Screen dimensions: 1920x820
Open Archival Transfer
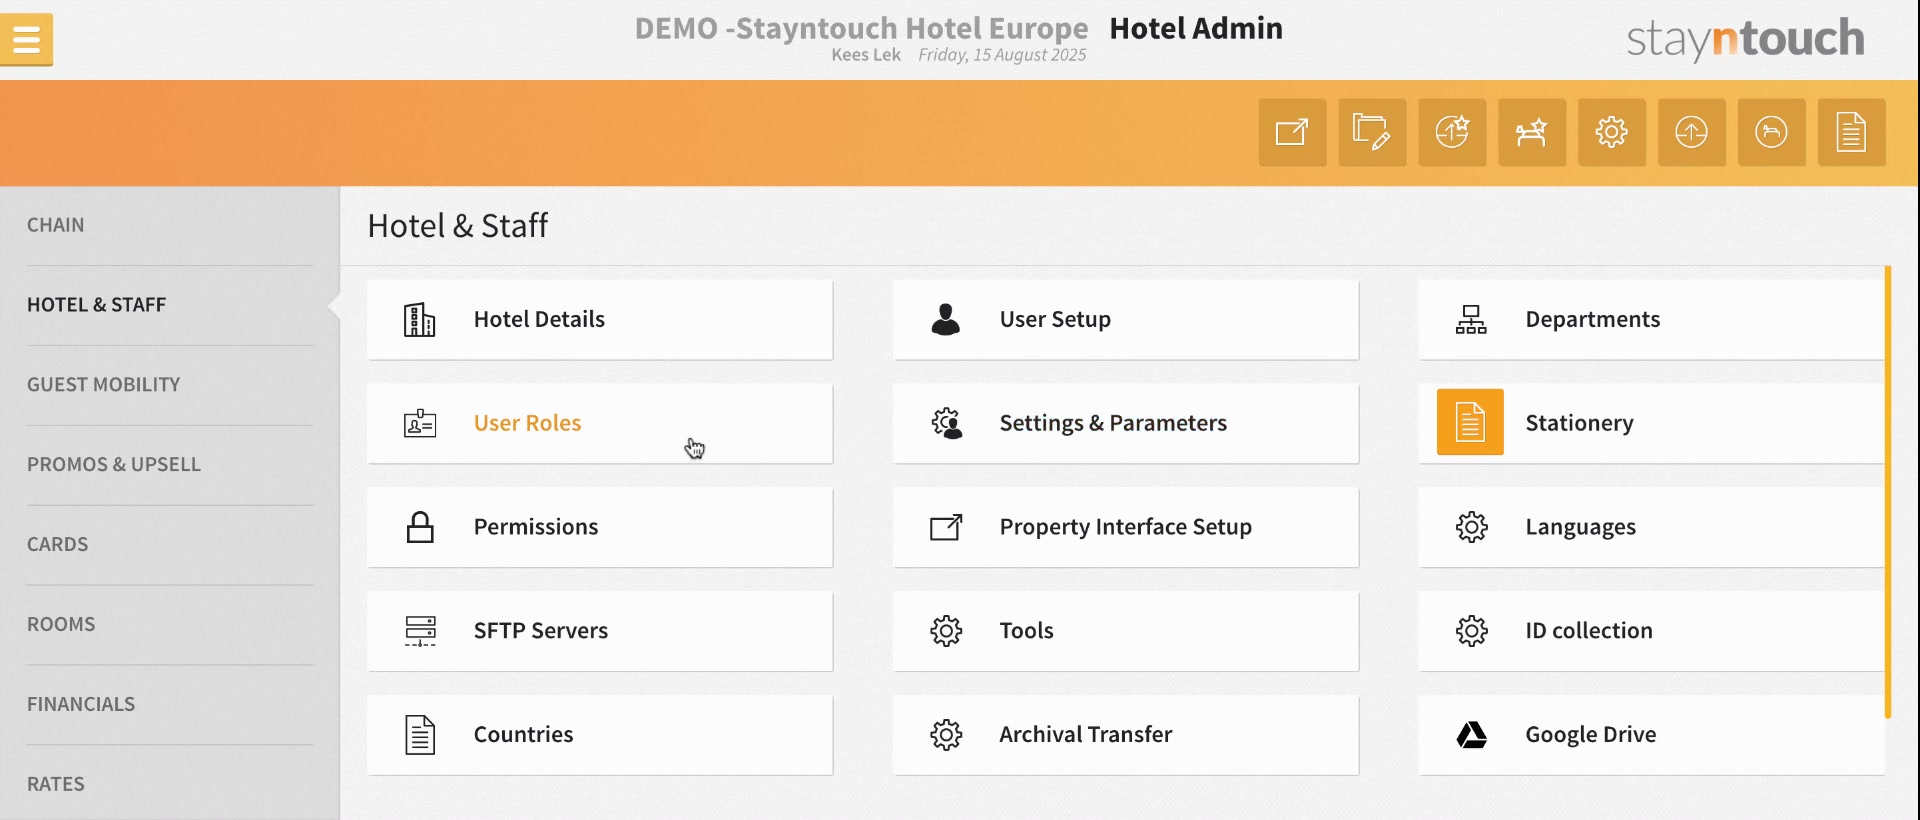click(x=1126, y=735)
